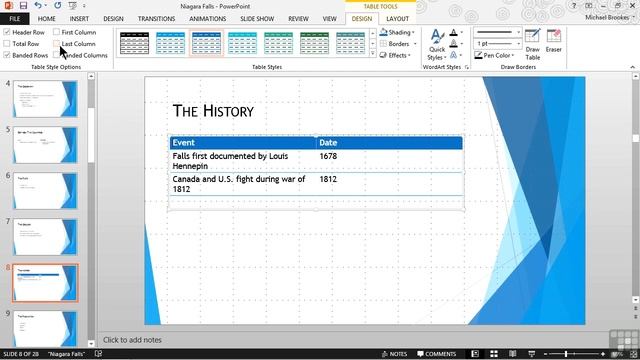Redo the last action
The height and width of the screenshot is (360, 640).
tap(58, 6)
